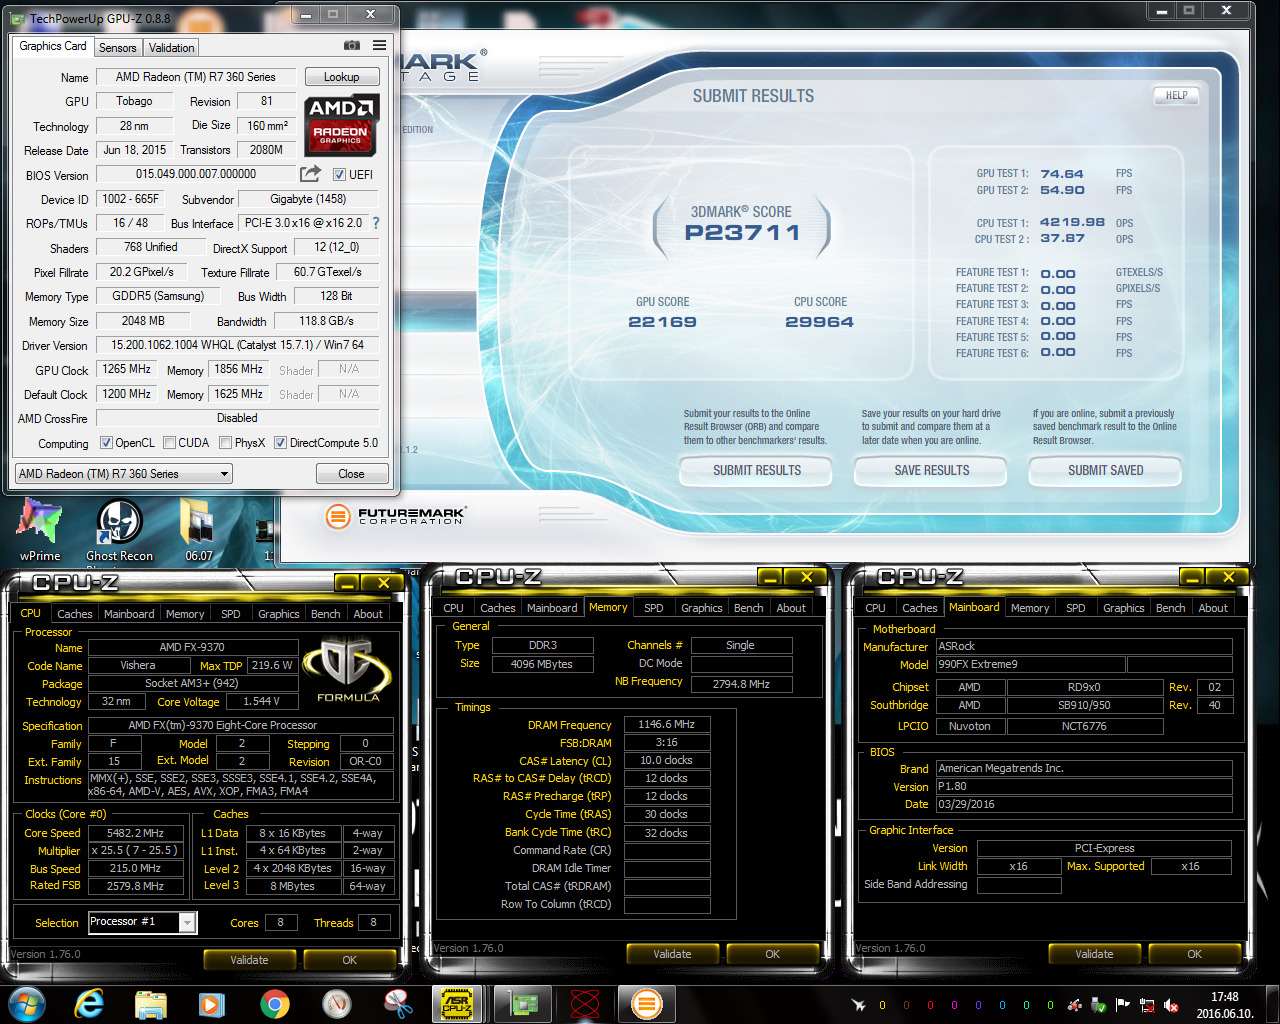This screenshot has width=1280, height=1024.
Task: Launch Internet Explorer from the taskbar
Action: (89, 1003)
